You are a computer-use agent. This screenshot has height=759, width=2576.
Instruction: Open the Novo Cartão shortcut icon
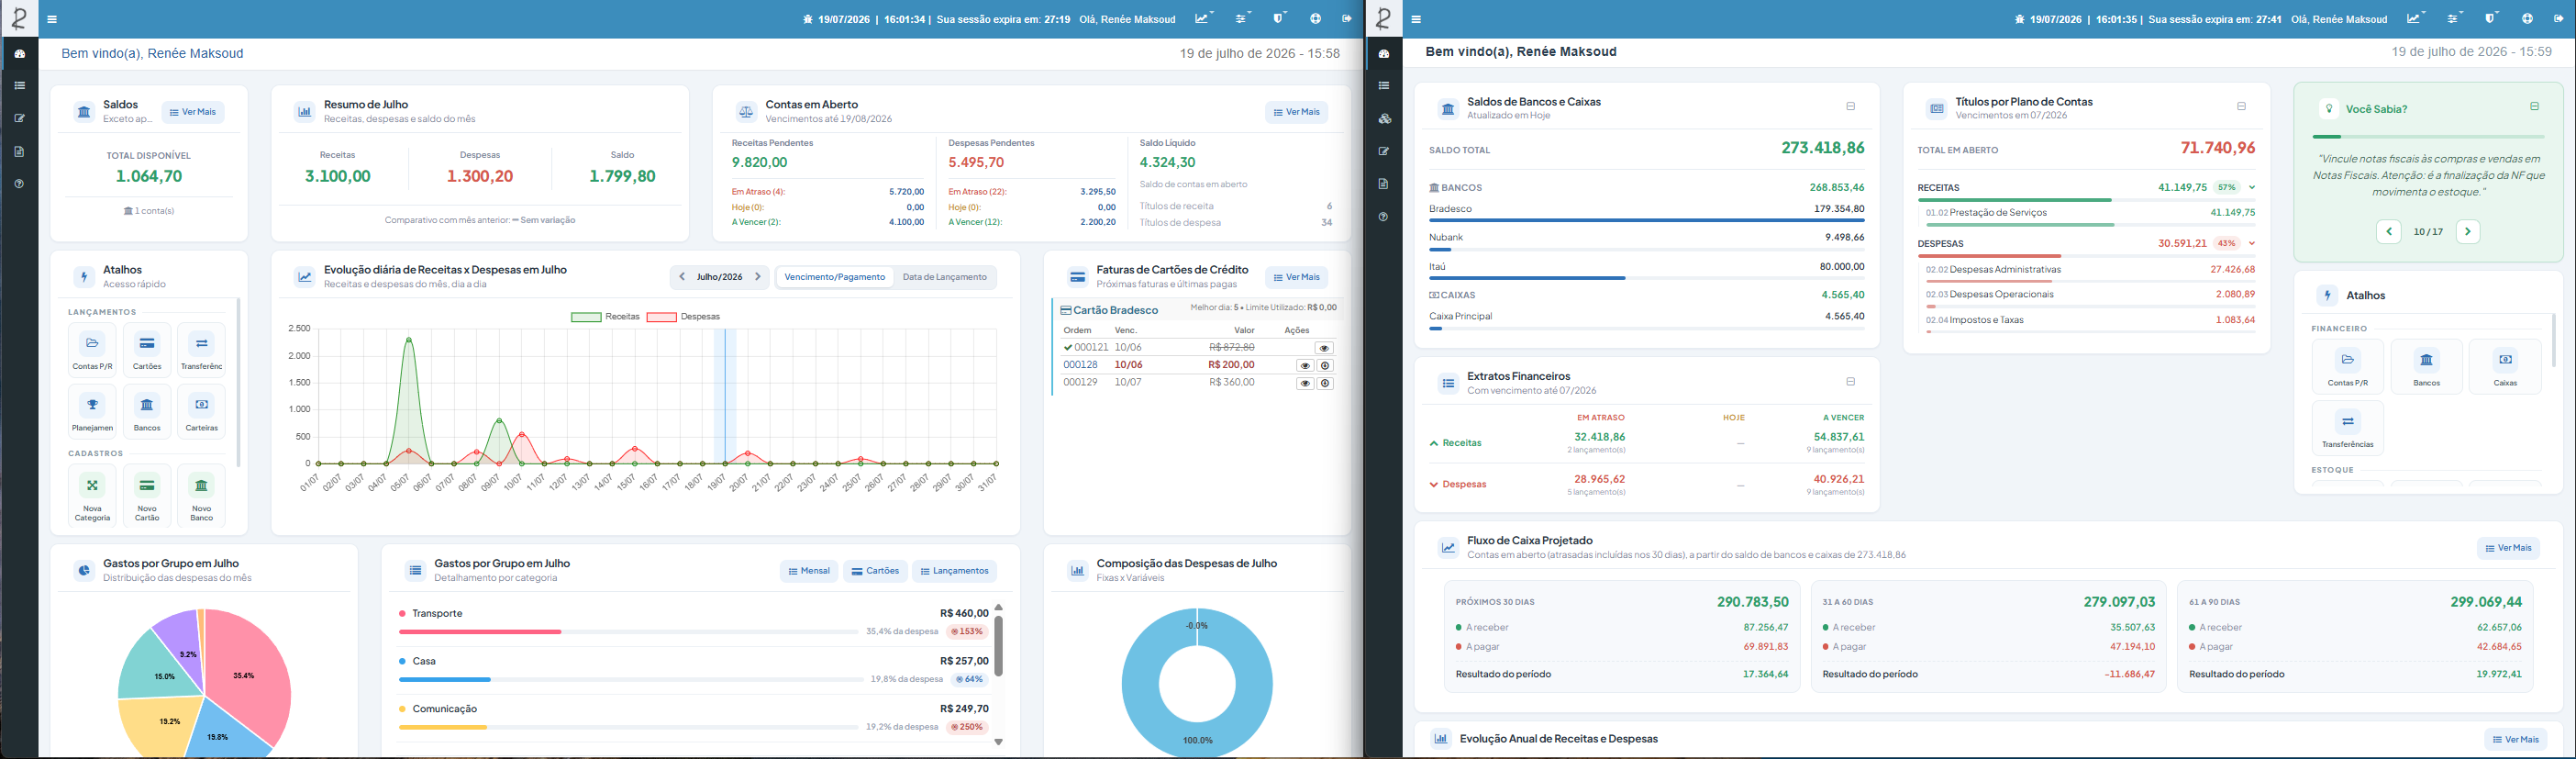[147, 495]
